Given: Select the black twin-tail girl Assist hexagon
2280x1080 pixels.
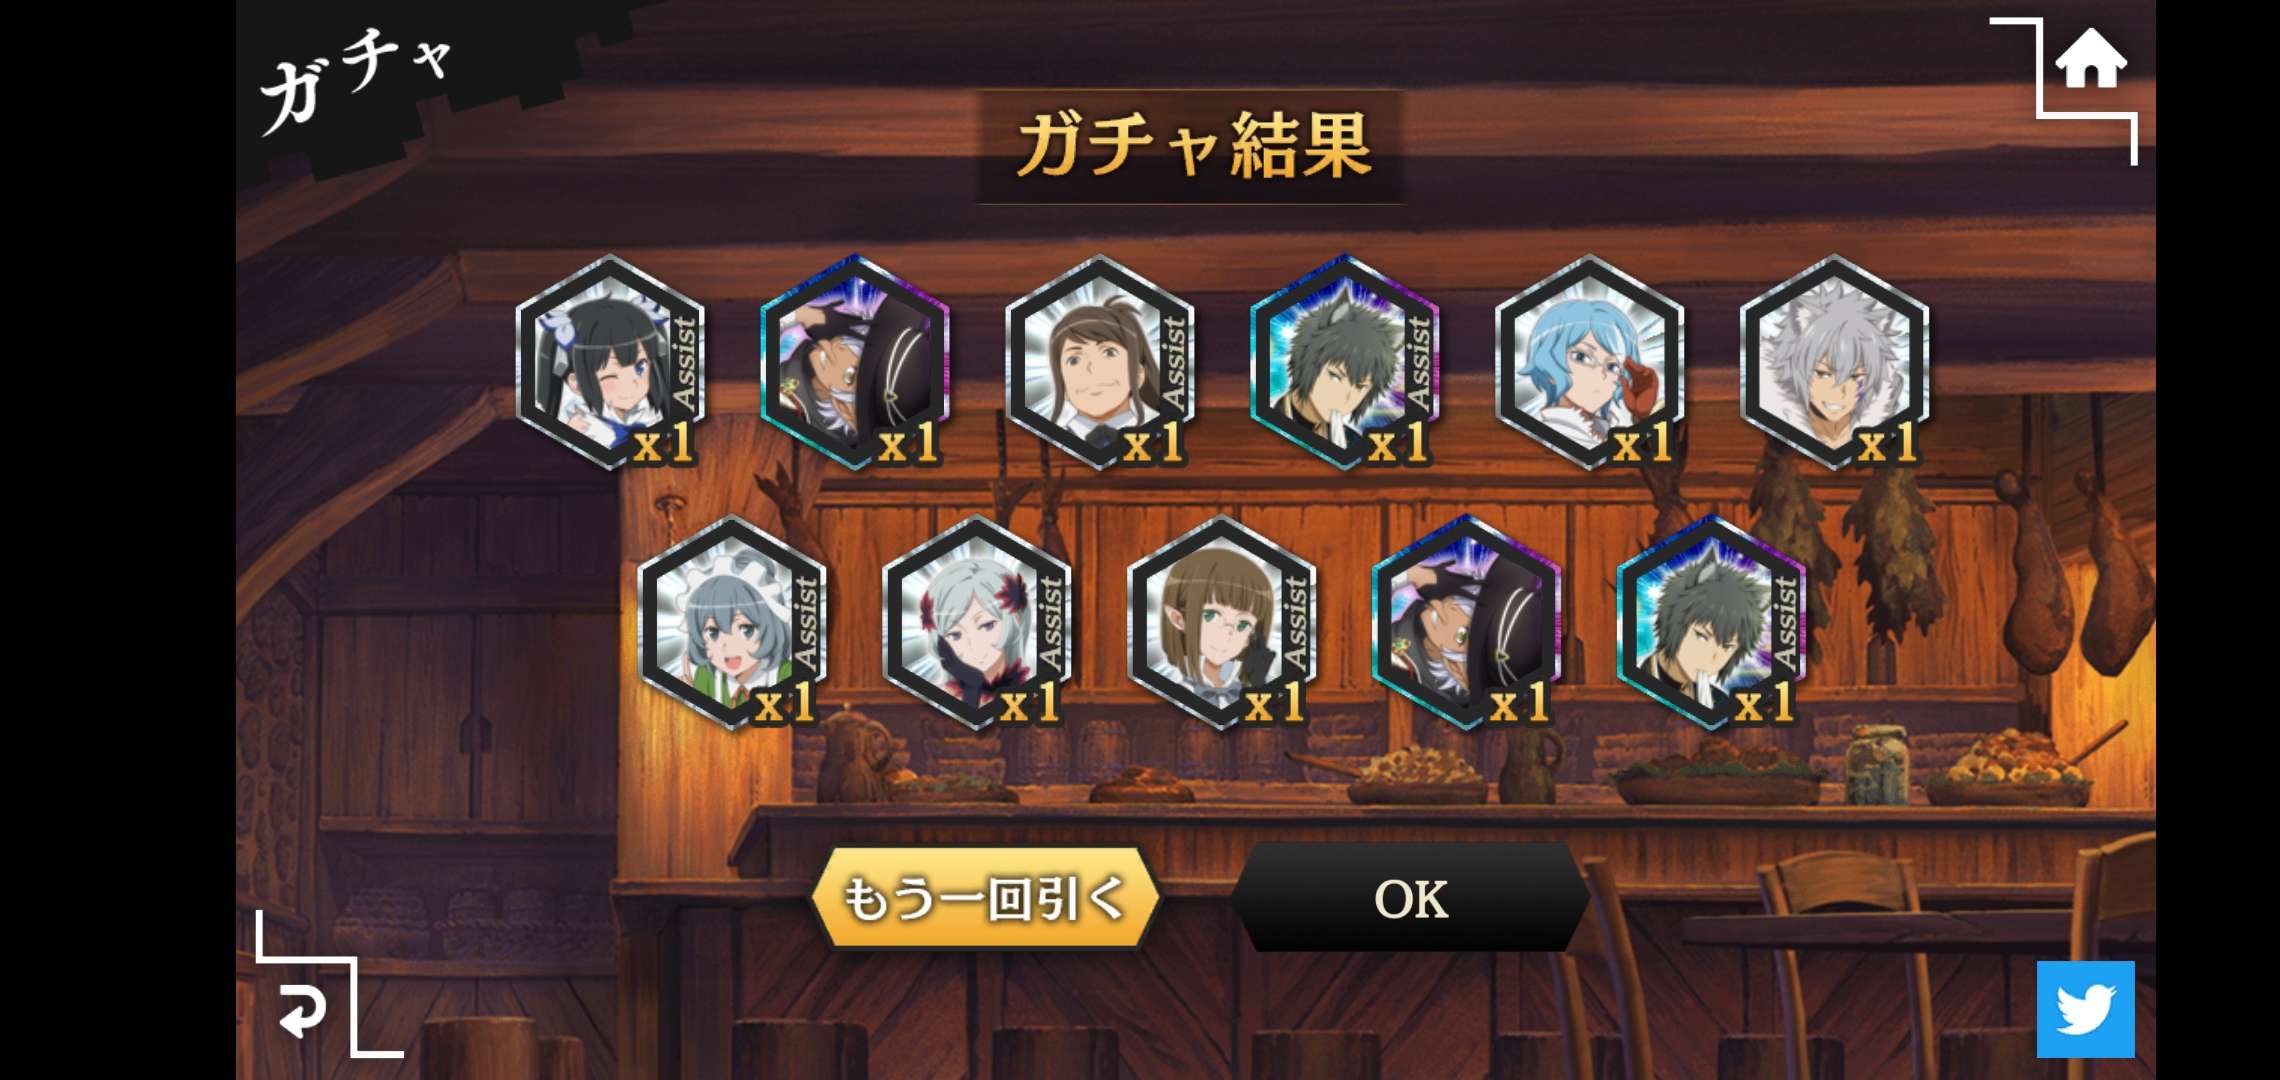Looking at the screenshot, I should pos(610,362).
